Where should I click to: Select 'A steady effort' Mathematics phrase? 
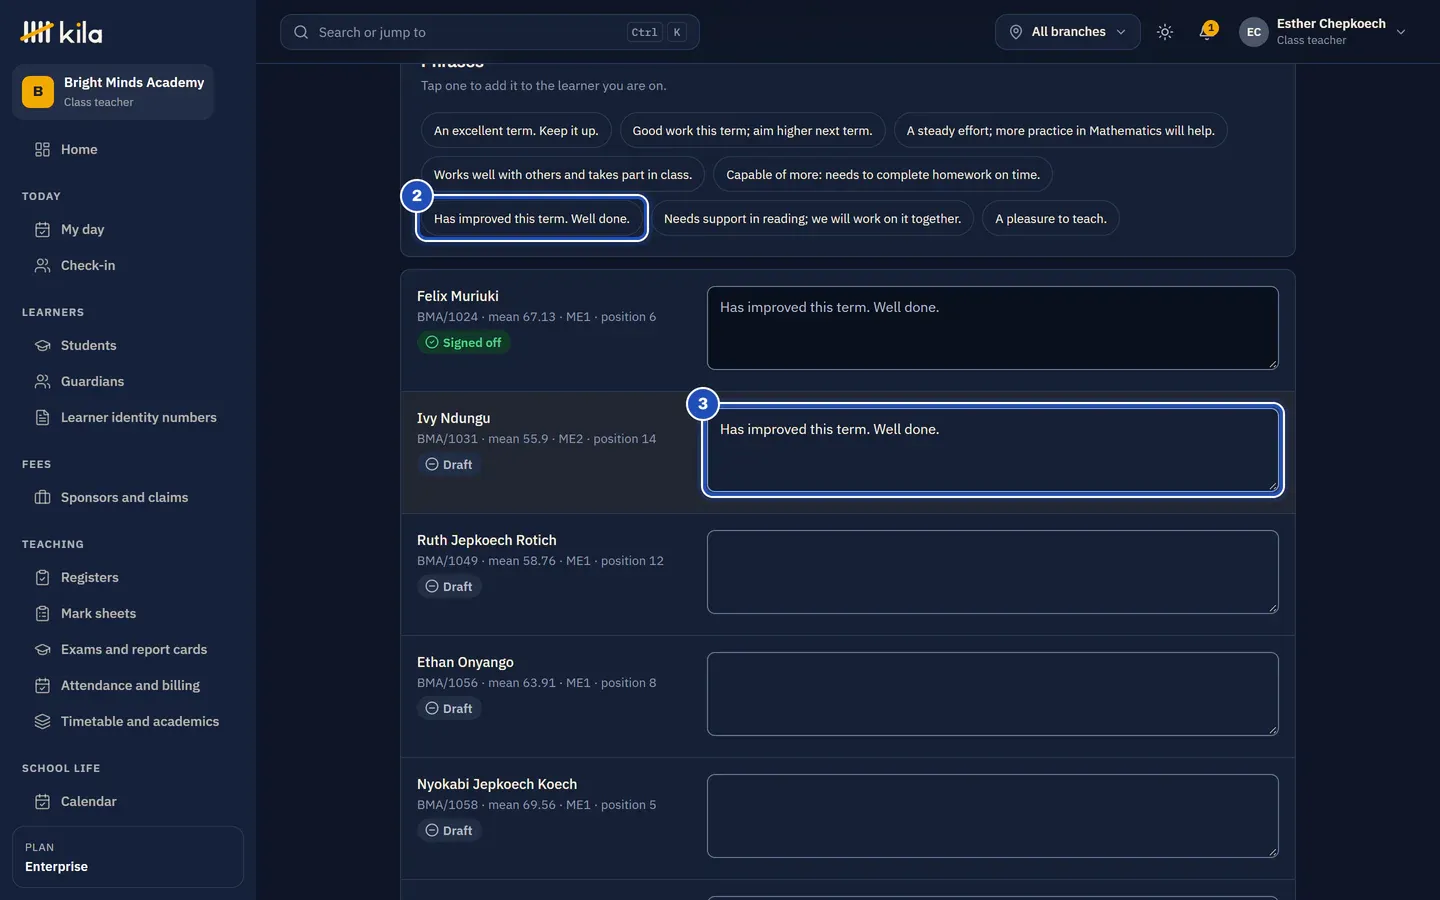(x=1060, y=131)
